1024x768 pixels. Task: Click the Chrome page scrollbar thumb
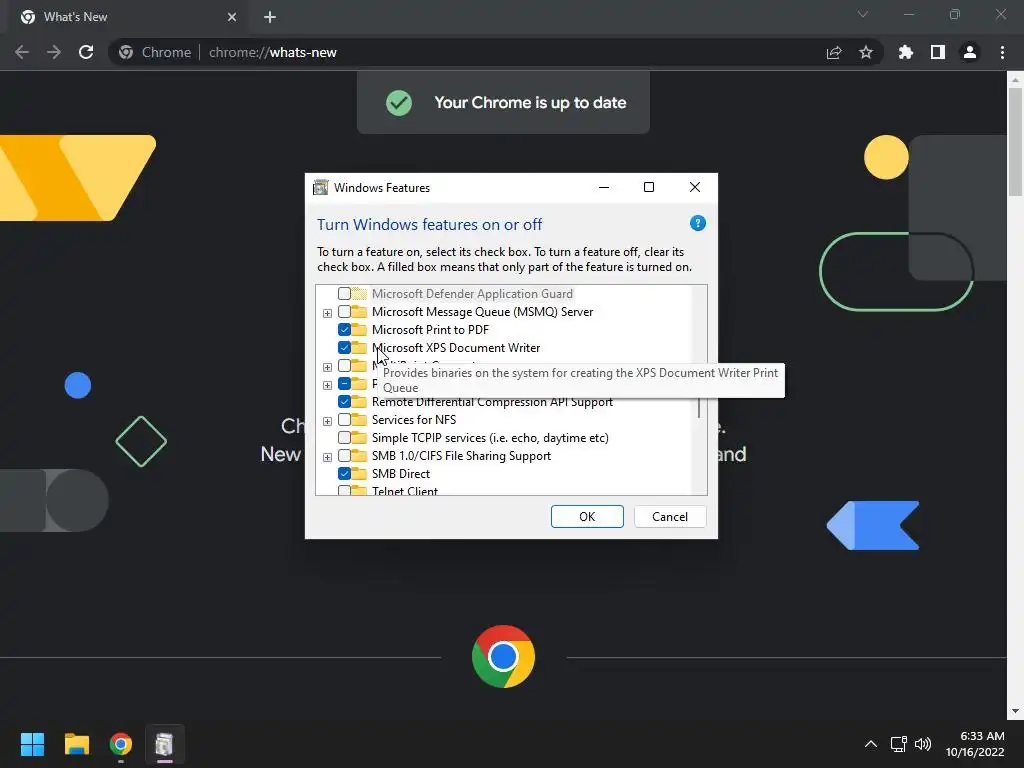click(1015, 142)
